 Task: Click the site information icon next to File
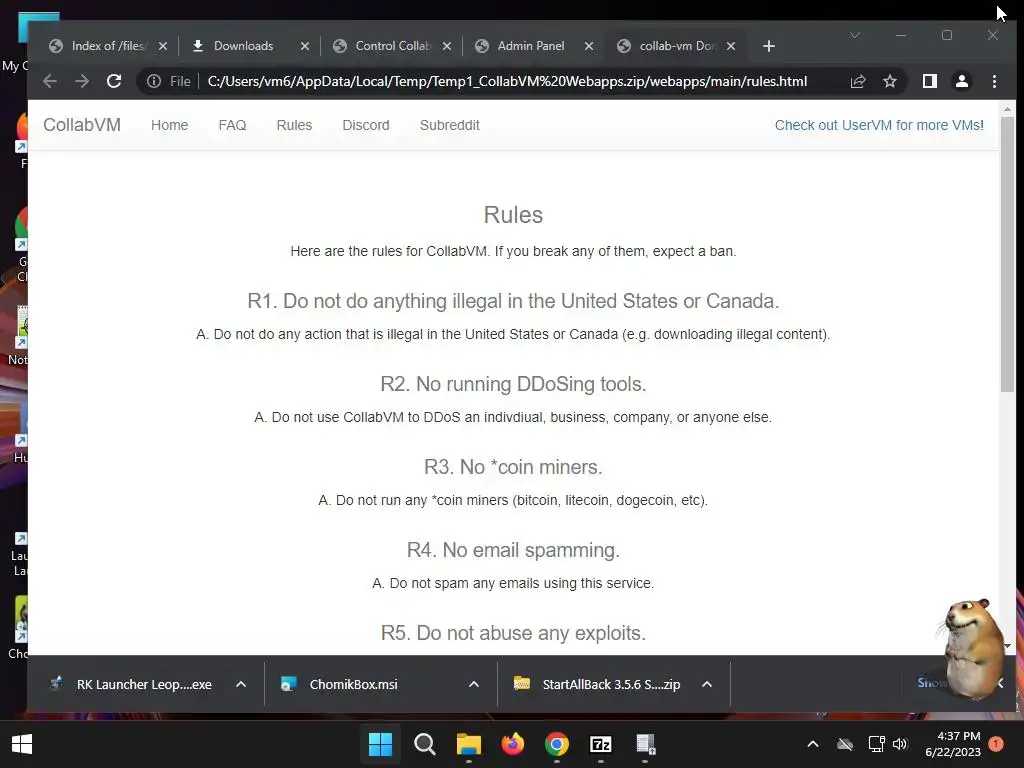[x=153, y=81]
